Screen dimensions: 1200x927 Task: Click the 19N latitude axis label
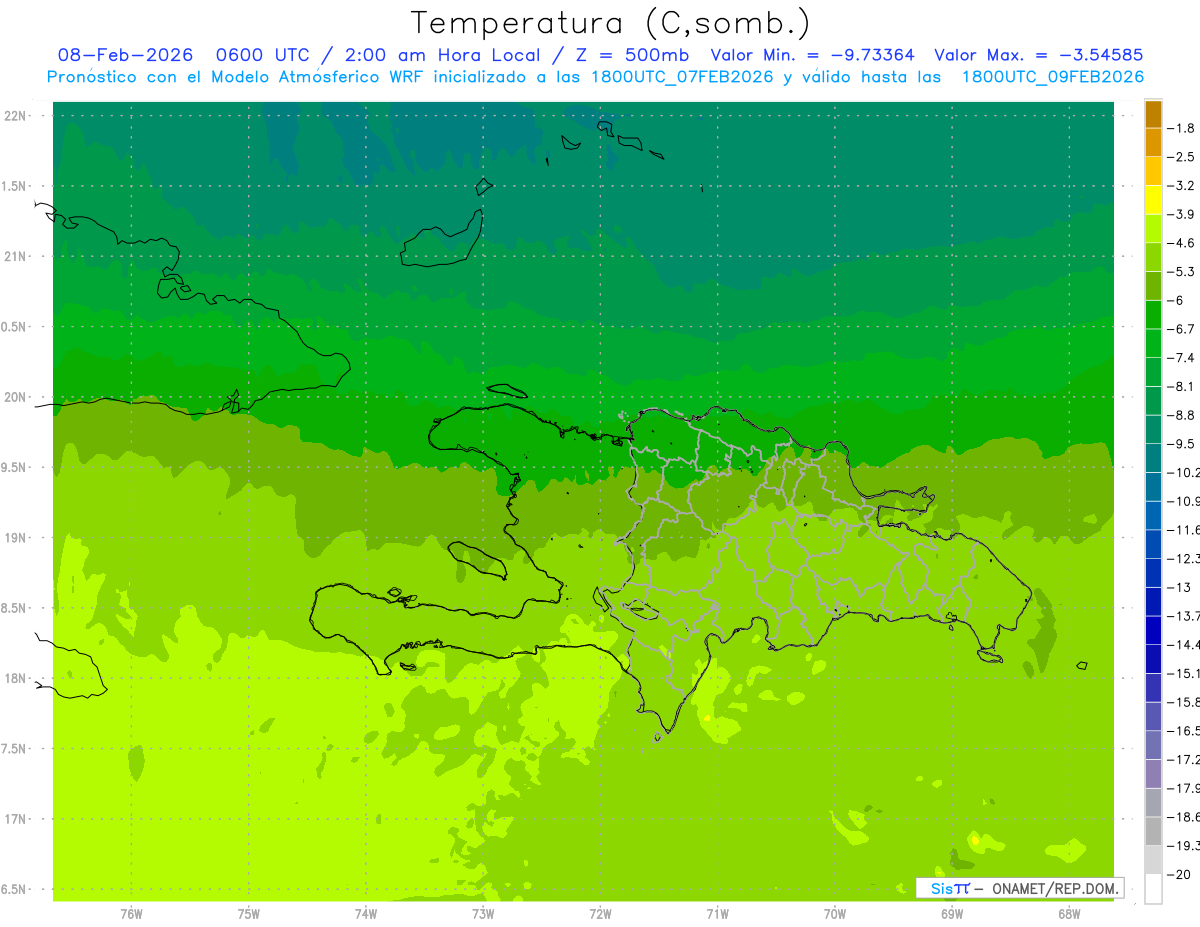[x=15, y=538]
